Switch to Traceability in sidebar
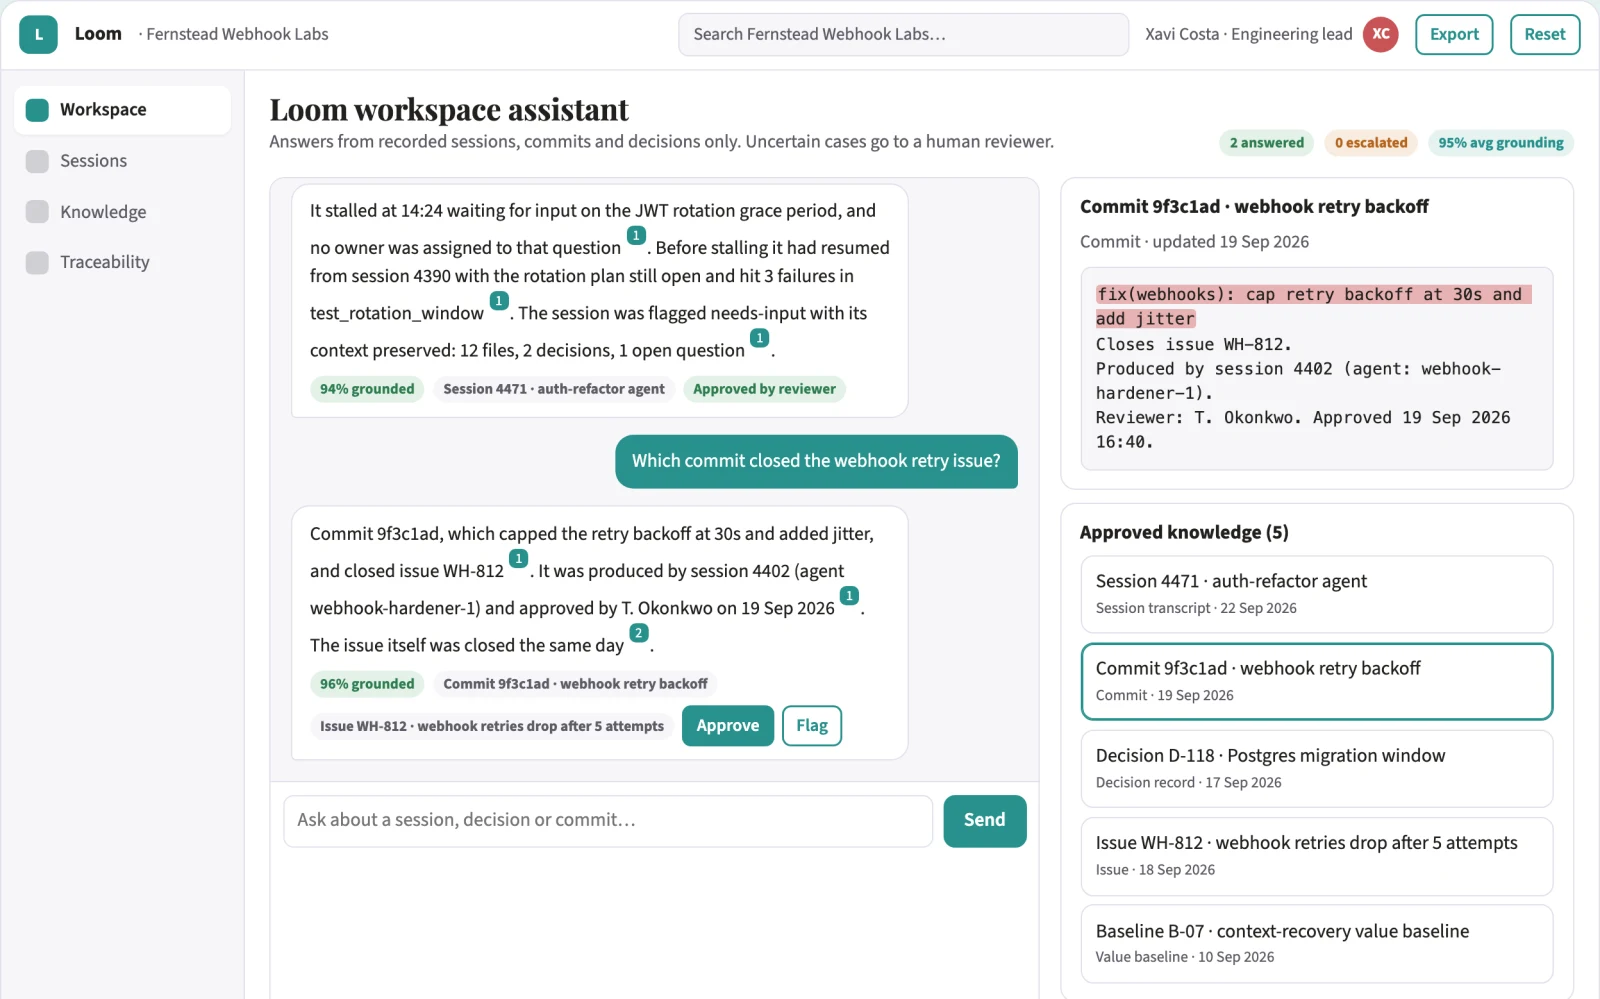 click(x=122, y=262)
